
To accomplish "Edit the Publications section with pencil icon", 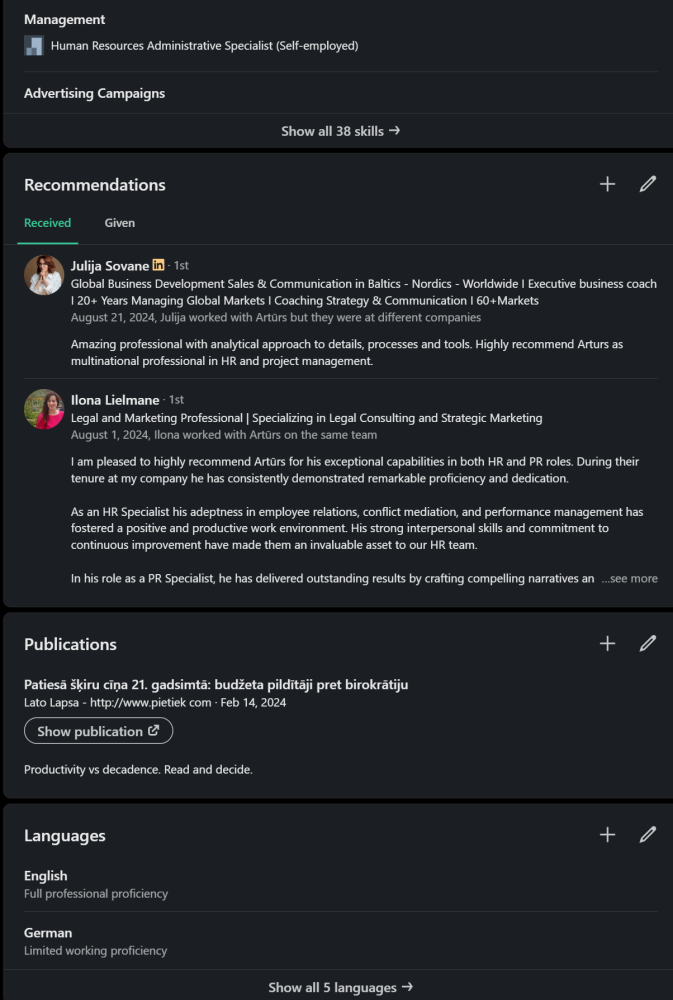I will pos(648,644).
